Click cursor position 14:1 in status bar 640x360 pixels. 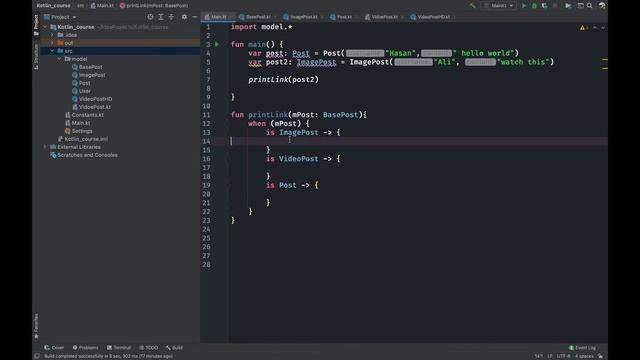click(x=539, y=356)
